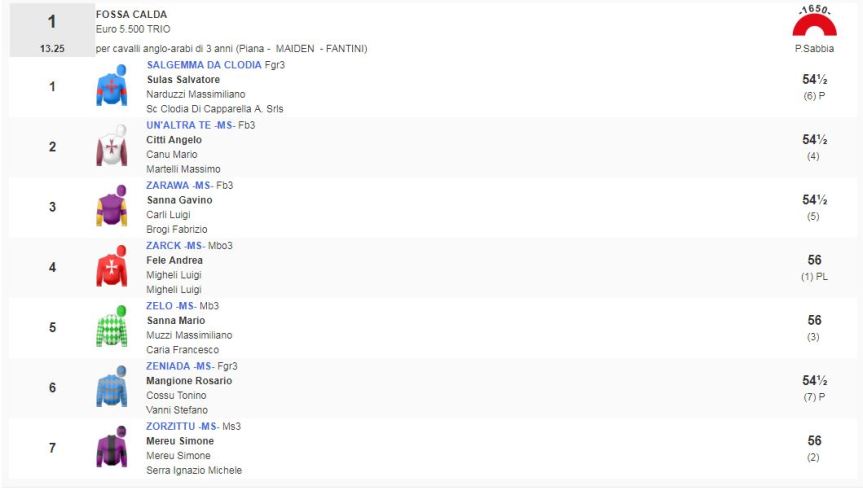Screen dimensions: 863x499
Task: Click race number 1 box at 13.25
Action: point(52,30)
